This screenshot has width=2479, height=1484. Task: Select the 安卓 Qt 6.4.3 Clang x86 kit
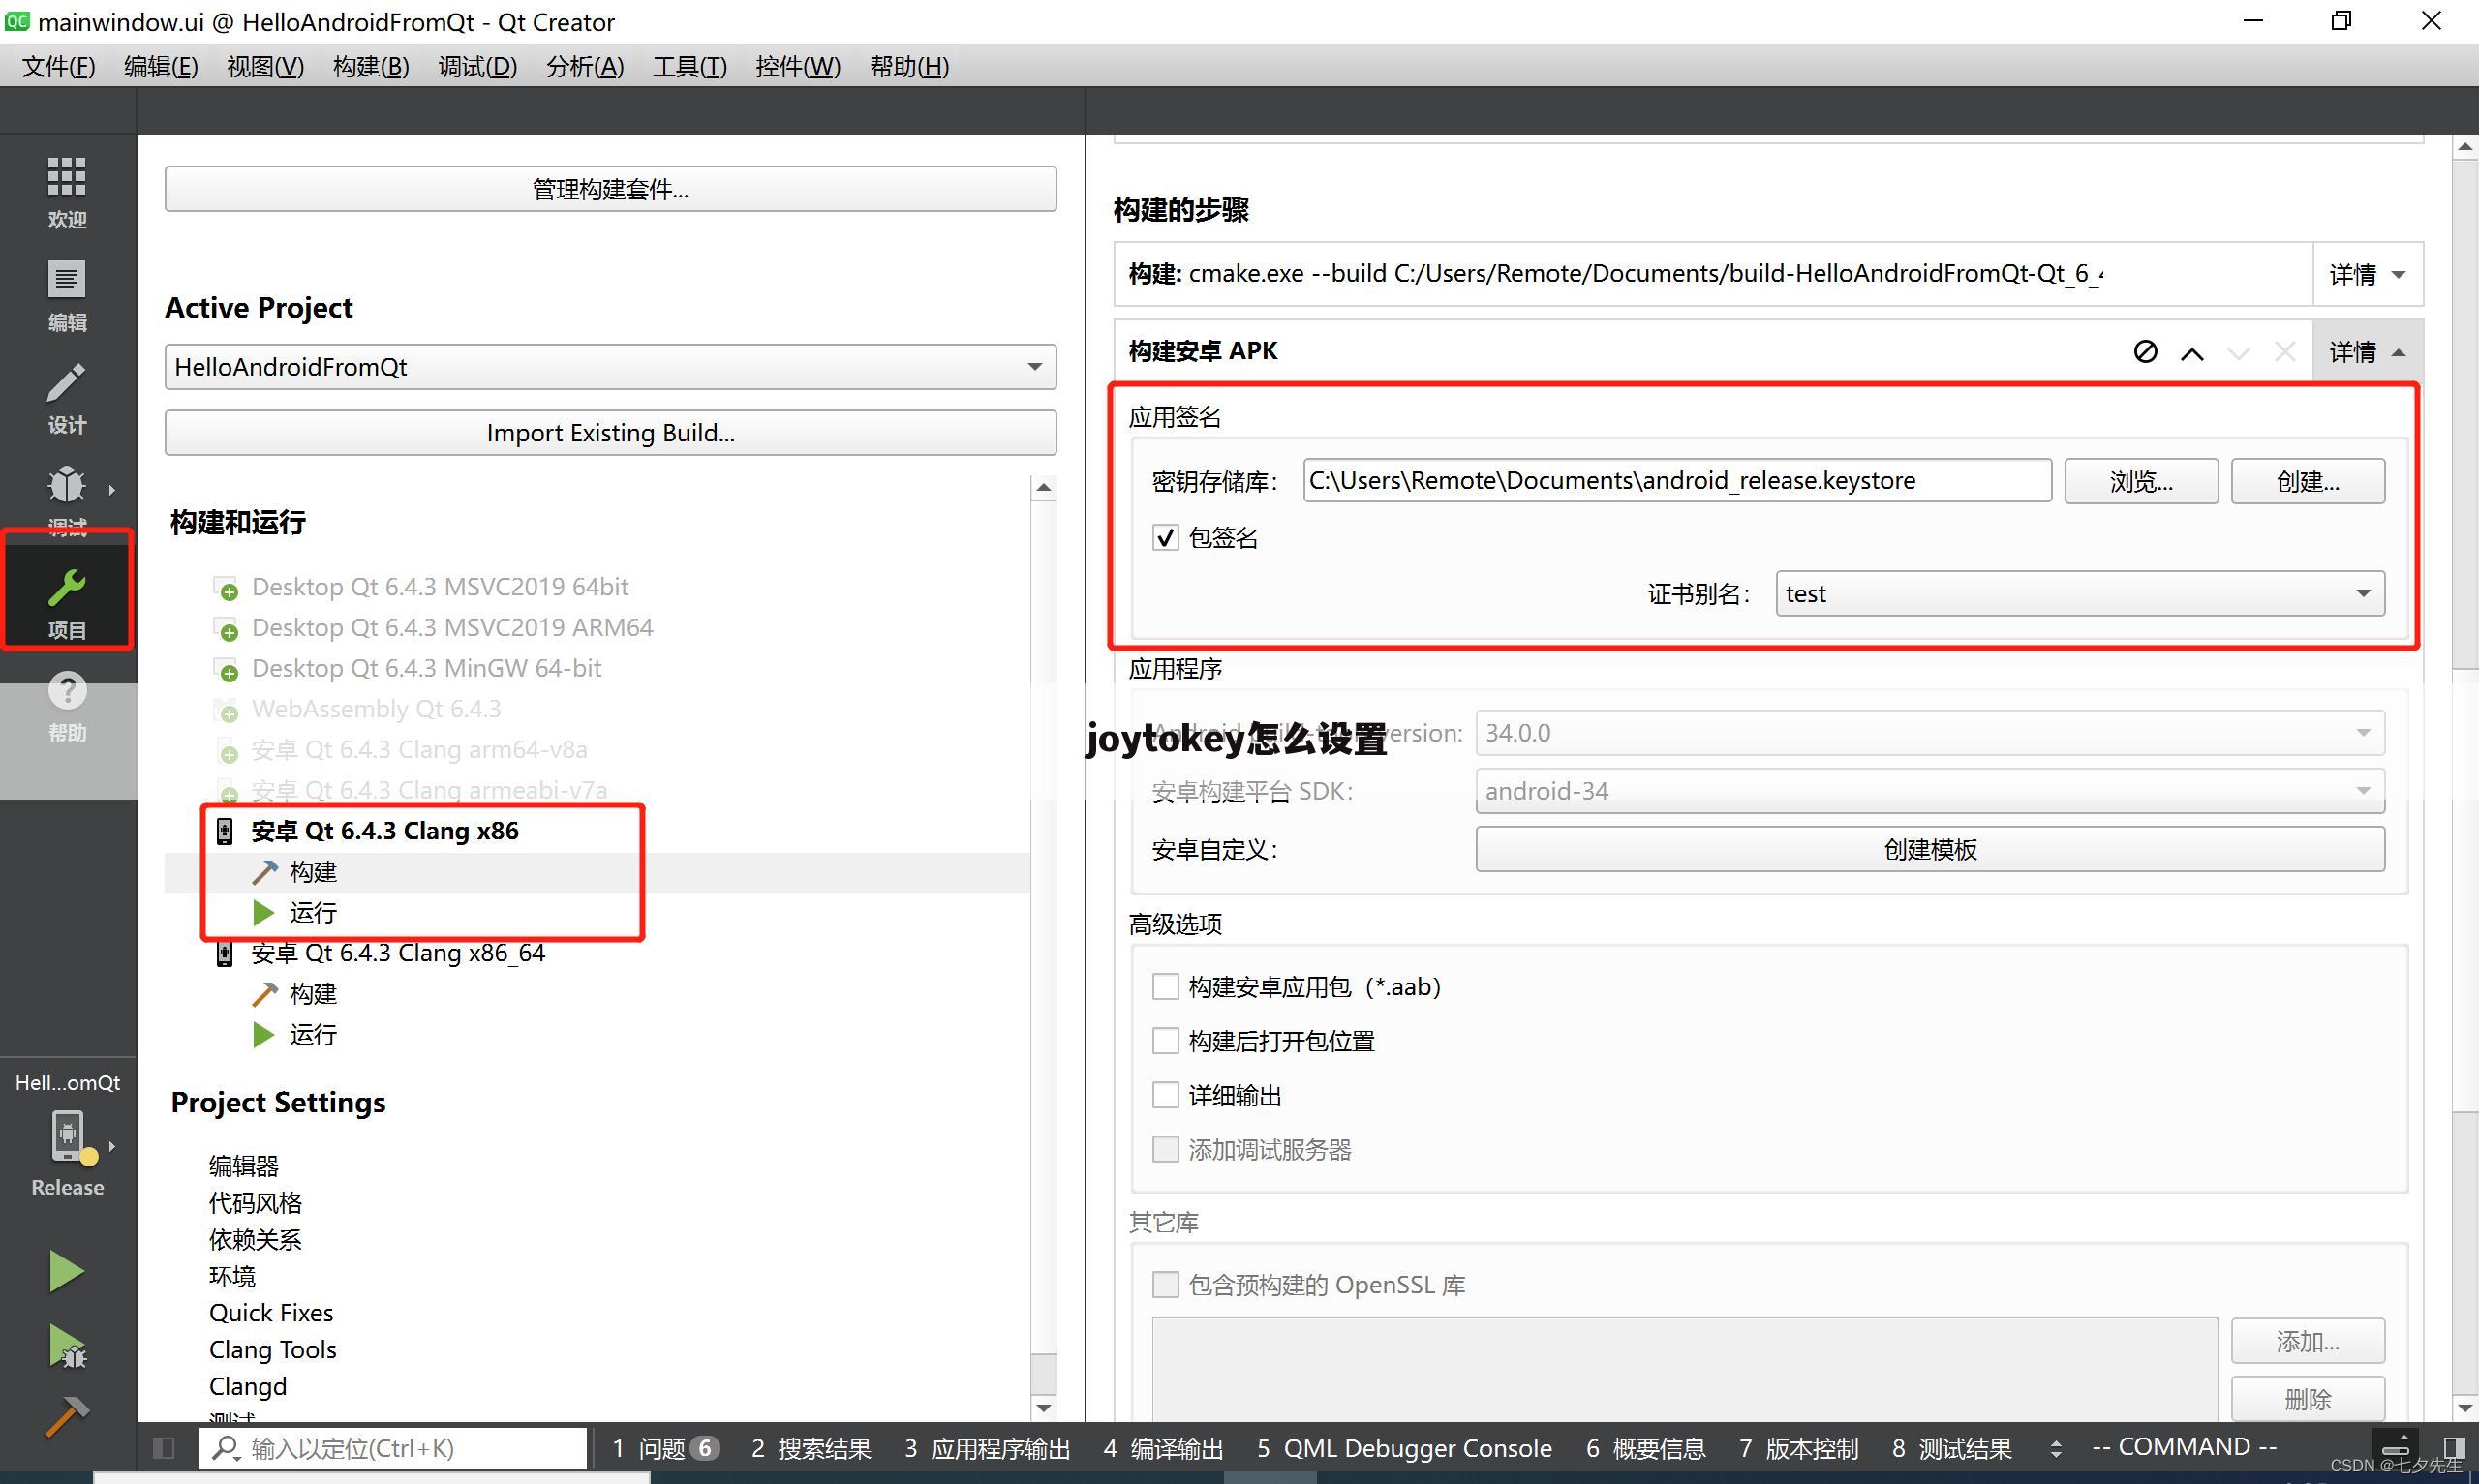[x=384, y=831]
